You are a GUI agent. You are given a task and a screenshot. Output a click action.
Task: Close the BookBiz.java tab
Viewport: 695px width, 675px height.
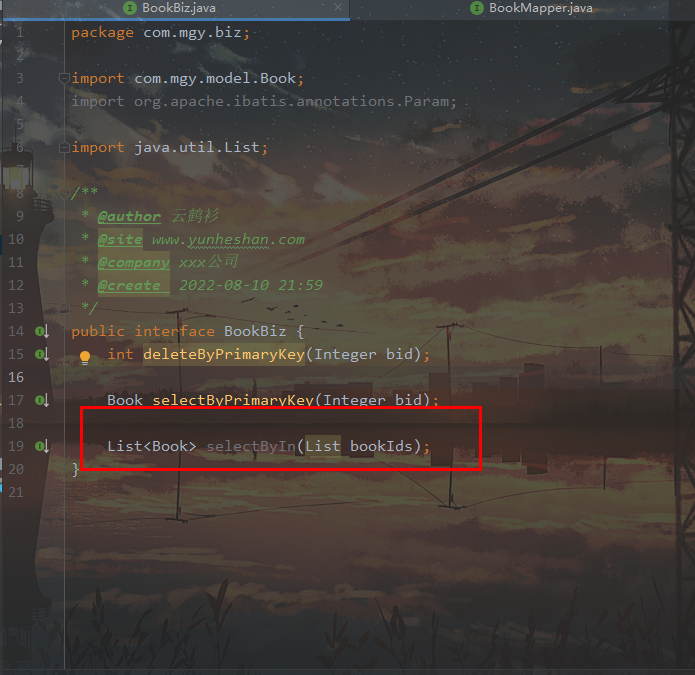tap(338, 8)
